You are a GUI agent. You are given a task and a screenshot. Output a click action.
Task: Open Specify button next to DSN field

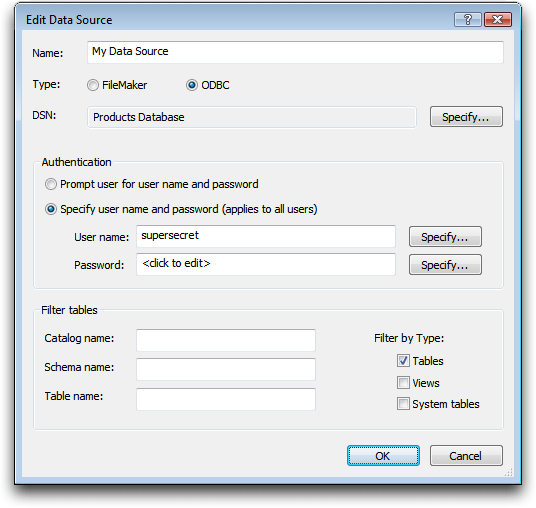466,117
